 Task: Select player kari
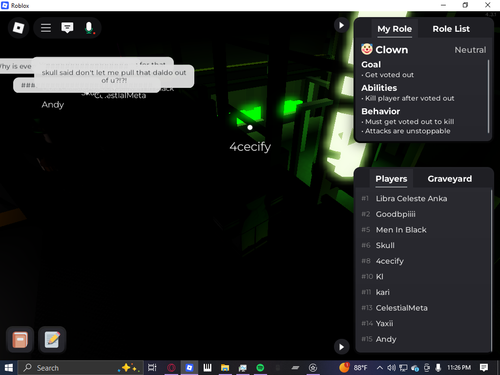(423, 292)
